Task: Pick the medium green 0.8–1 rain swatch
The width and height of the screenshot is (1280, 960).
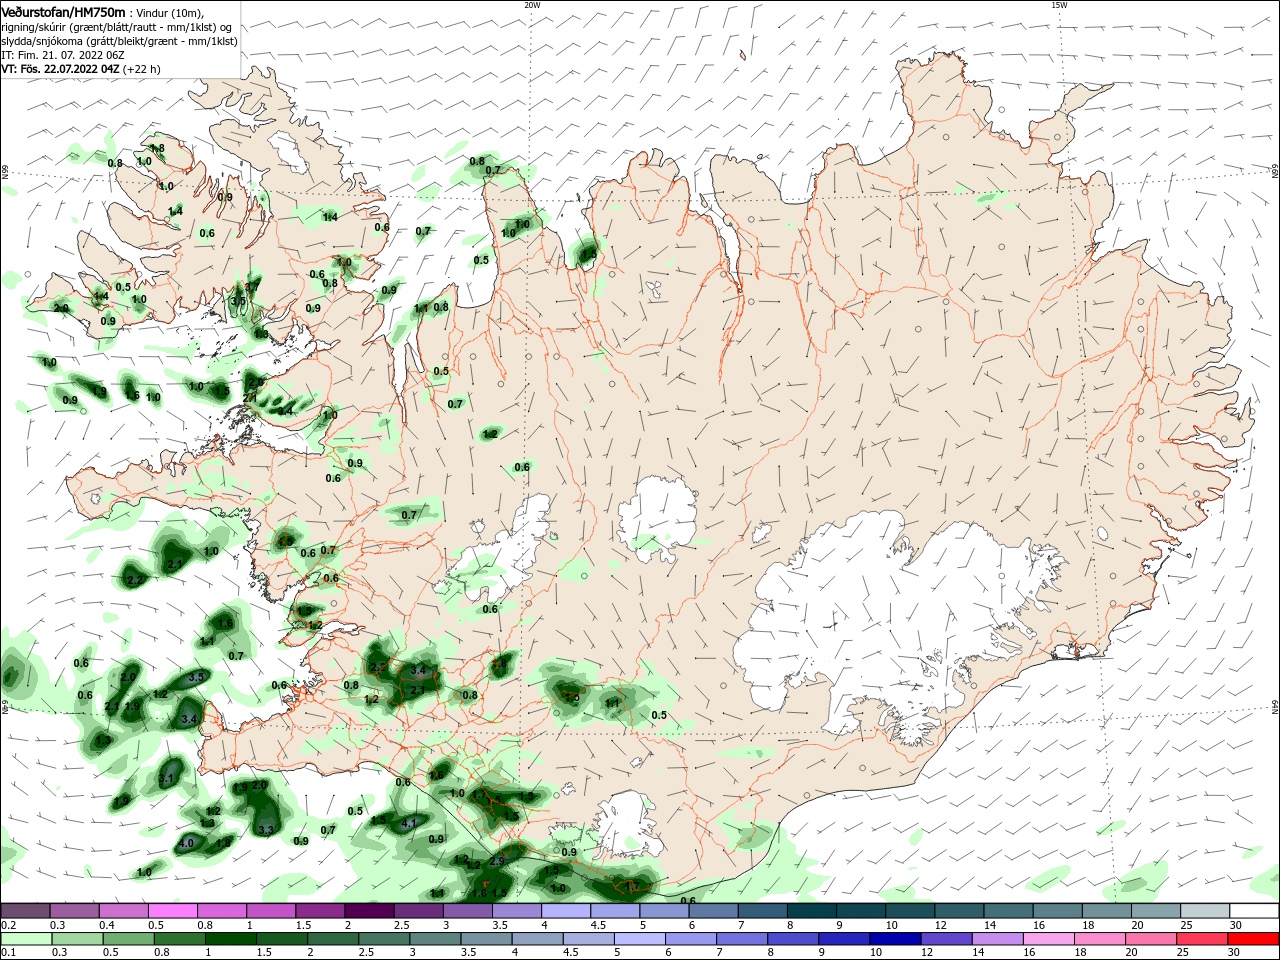Action: tap(179, 939)
